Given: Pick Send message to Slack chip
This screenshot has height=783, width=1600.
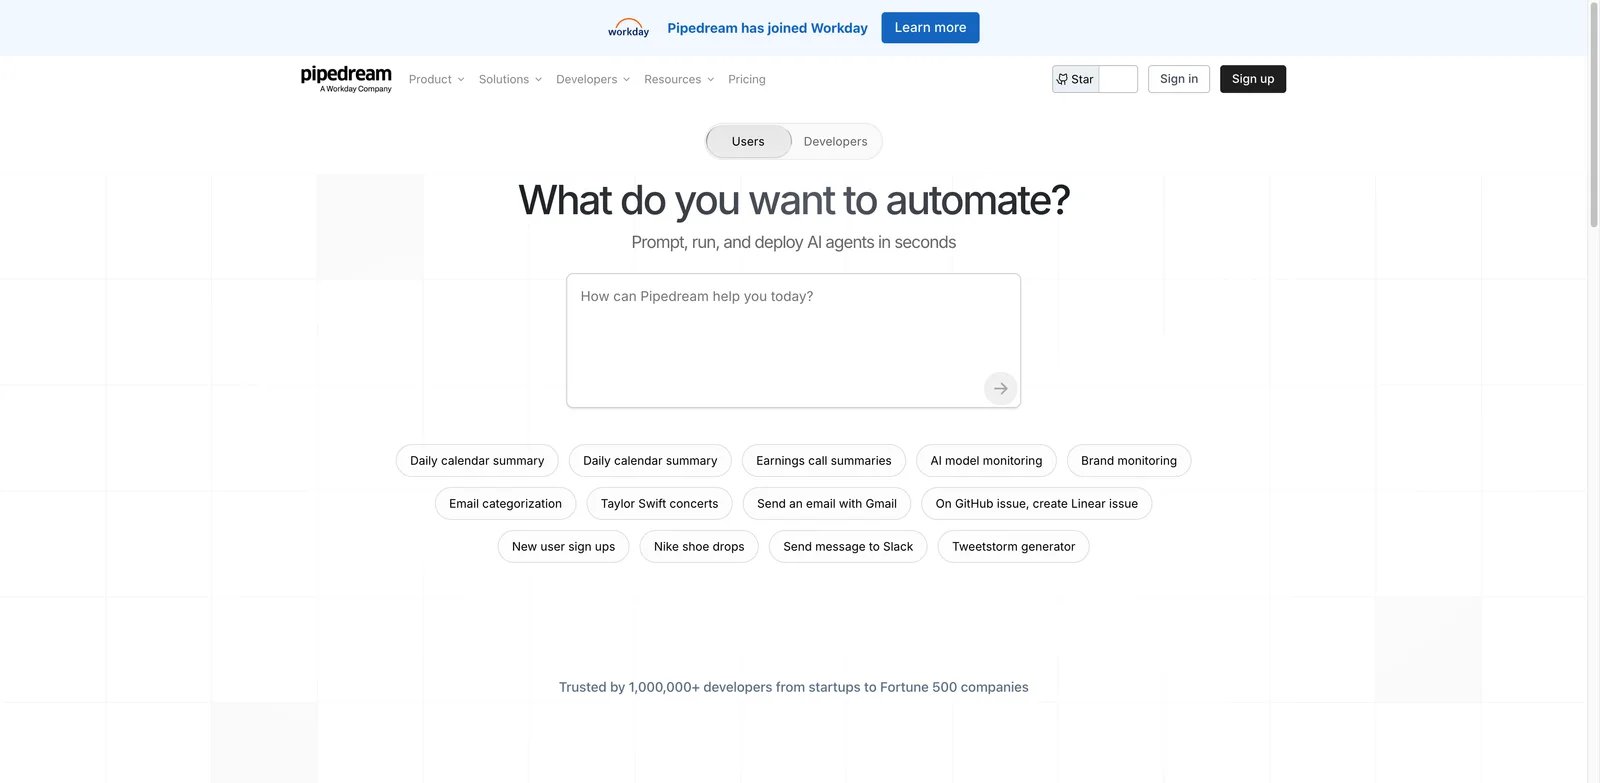Looking at the screenshot, I should pos(848,547).
